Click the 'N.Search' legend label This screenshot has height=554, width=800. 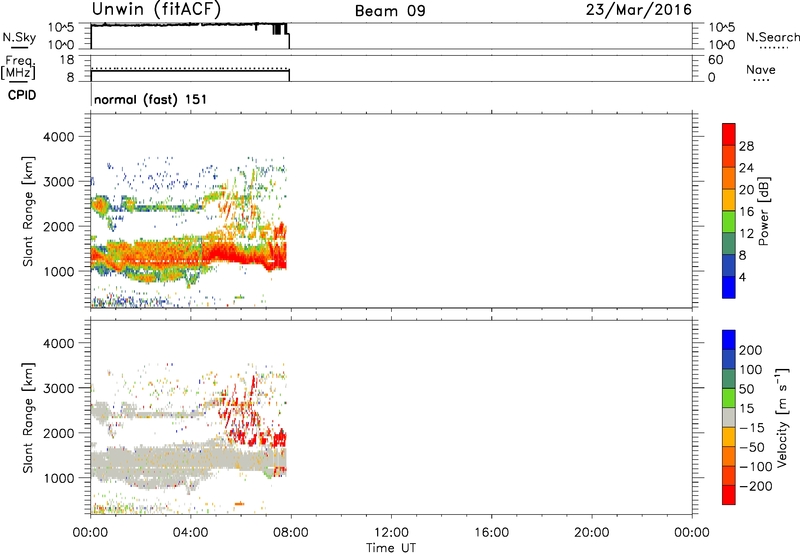click(x=773, y=37)
